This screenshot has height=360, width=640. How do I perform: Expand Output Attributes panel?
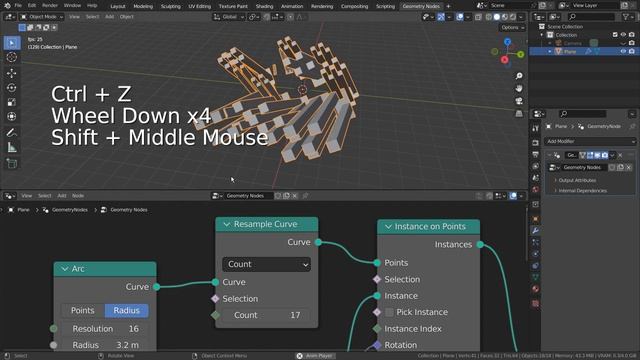577,180
